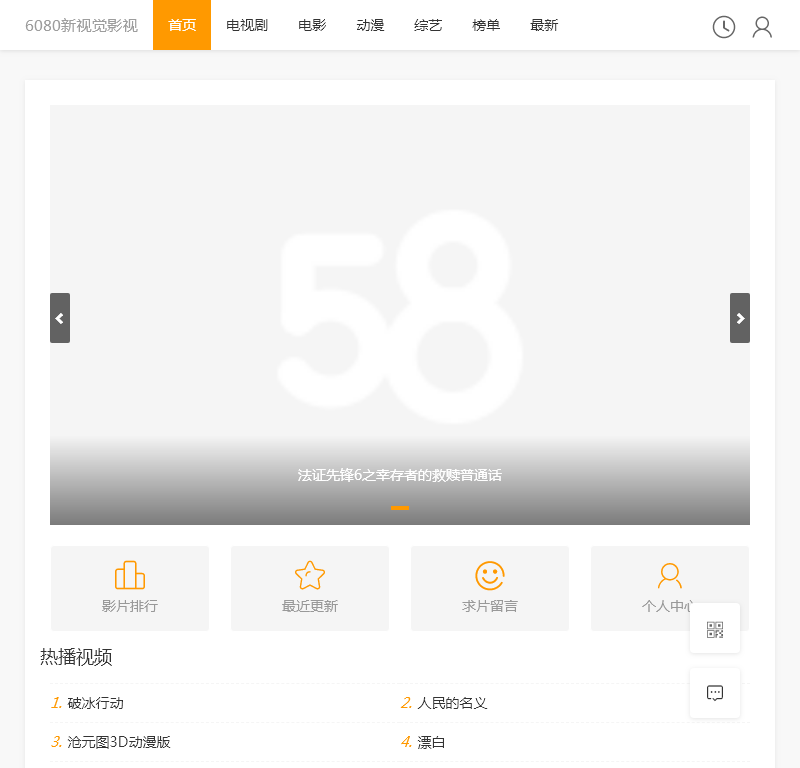The image size is (800, 768).
Task: Click the user account icon in header
Action: pos(762,27)
